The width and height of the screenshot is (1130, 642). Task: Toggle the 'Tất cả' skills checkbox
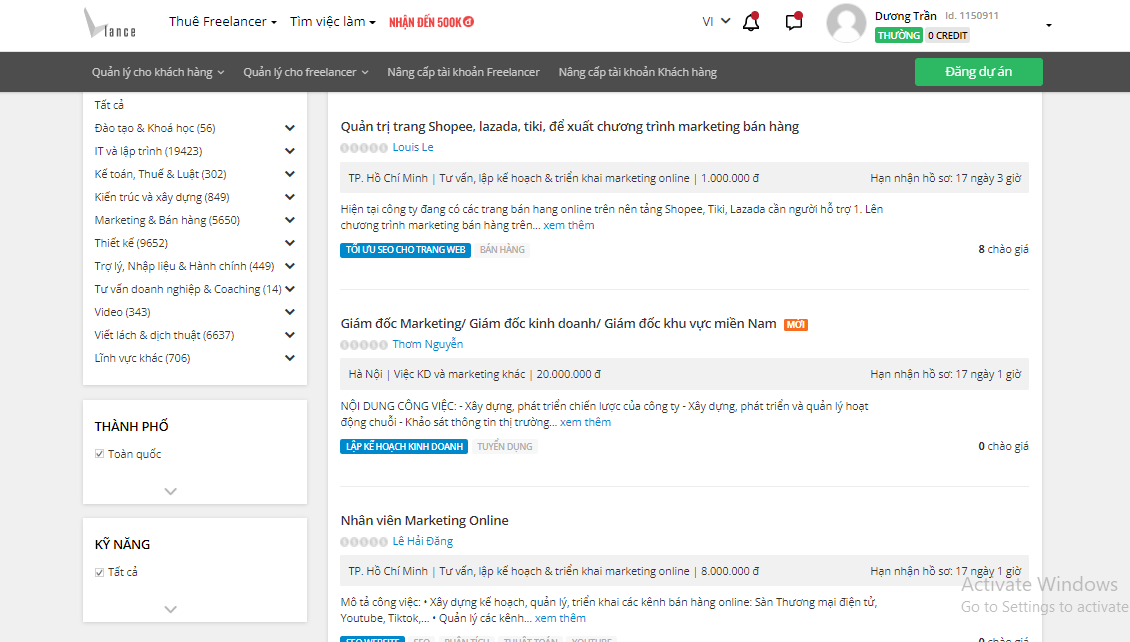[100, 572]
